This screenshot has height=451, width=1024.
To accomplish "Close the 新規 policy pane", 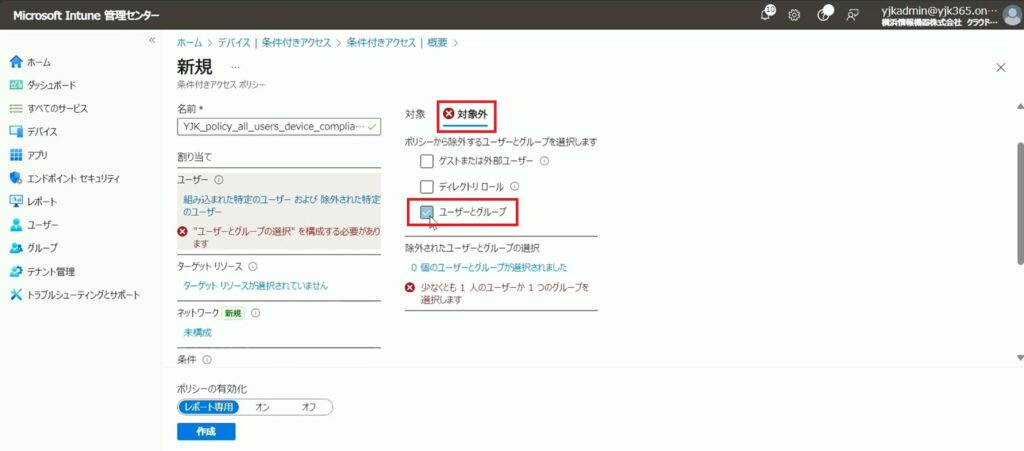I will pyautogui.click(x=1000, y=67).
